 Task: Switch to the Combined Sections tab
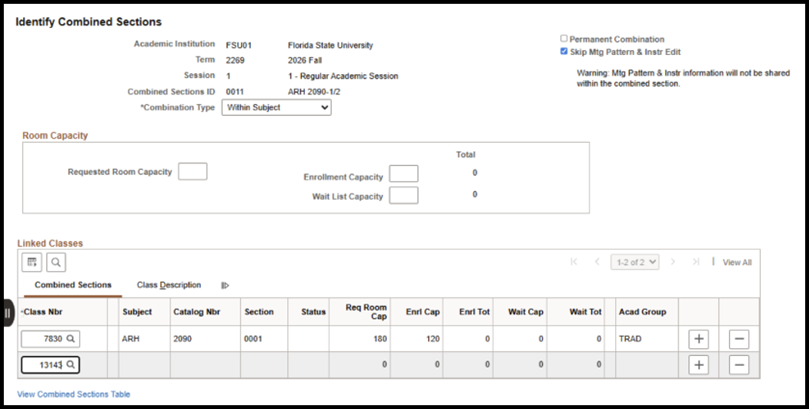click(x=73, y=285)
